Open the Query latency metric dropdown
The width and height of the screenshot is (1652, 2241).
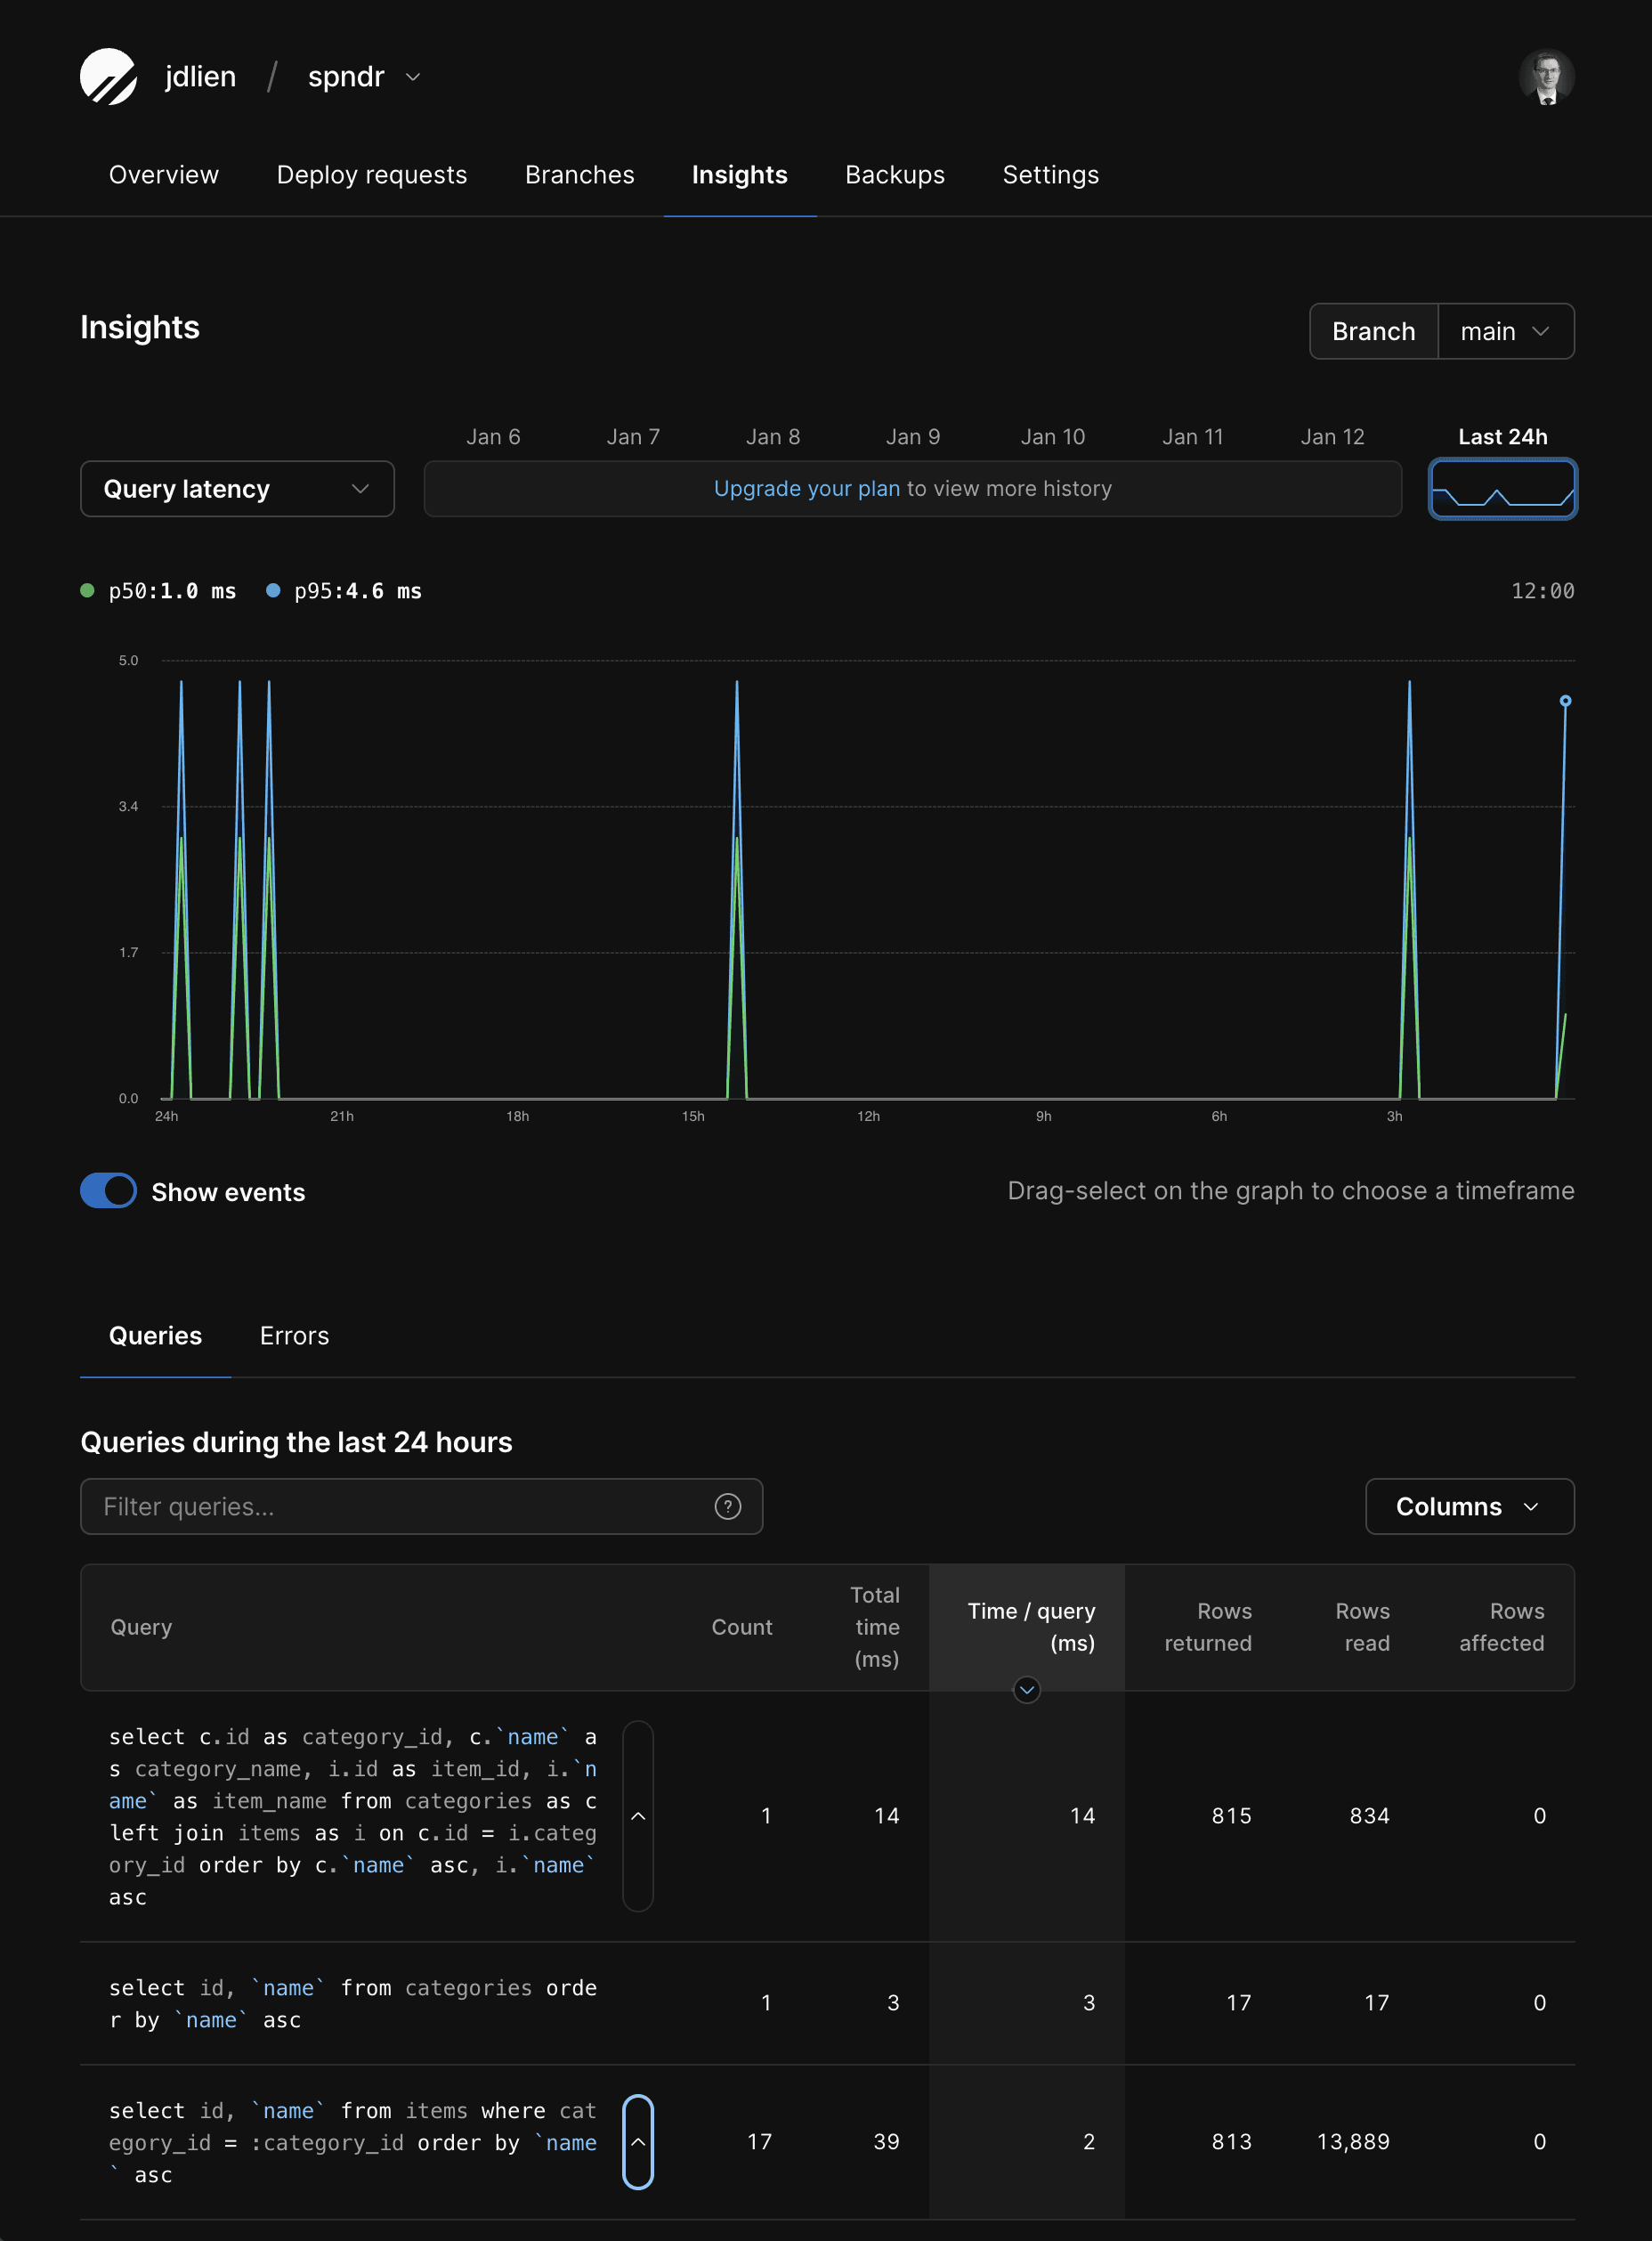237,489
